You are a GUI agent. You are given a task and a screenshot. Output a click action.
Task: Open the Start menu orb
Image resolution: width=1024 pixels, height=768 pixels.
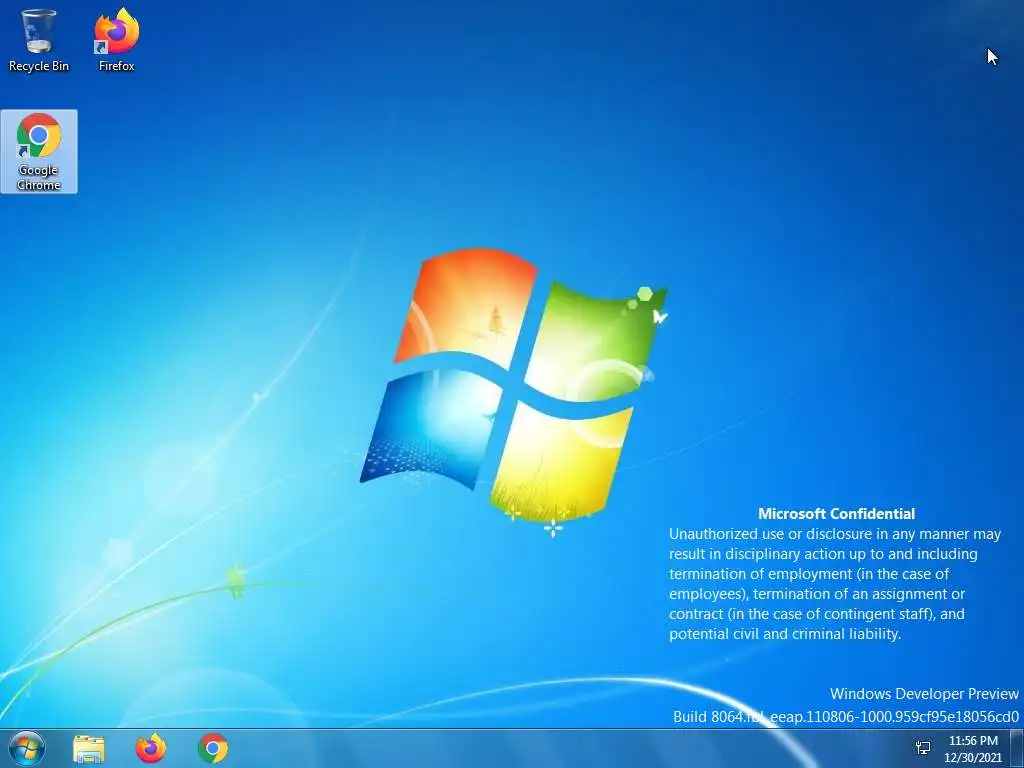pyautogui.click(x=27, y=748)
